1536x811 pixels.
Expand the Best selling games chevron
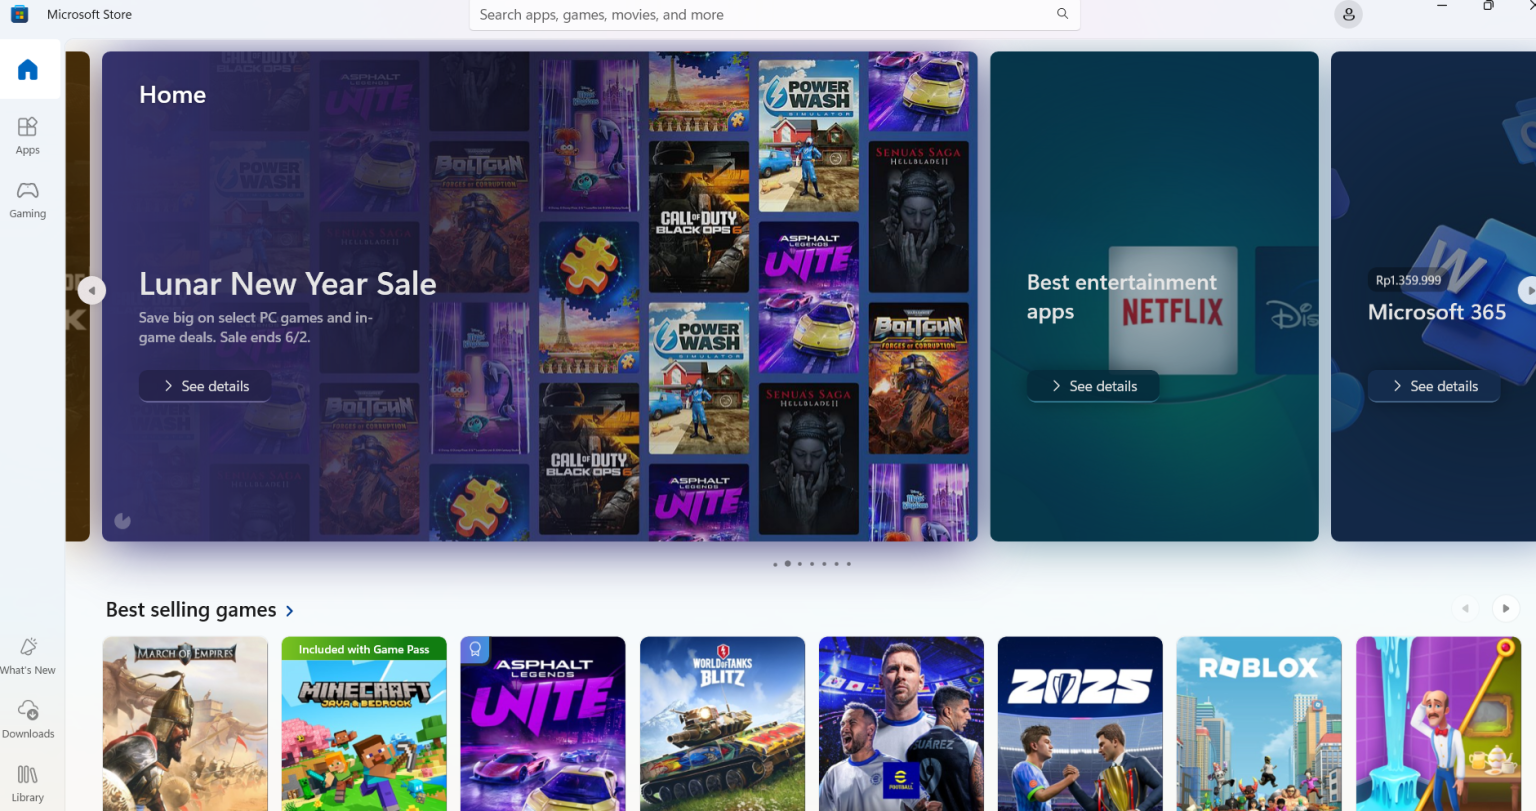point(290,611)
